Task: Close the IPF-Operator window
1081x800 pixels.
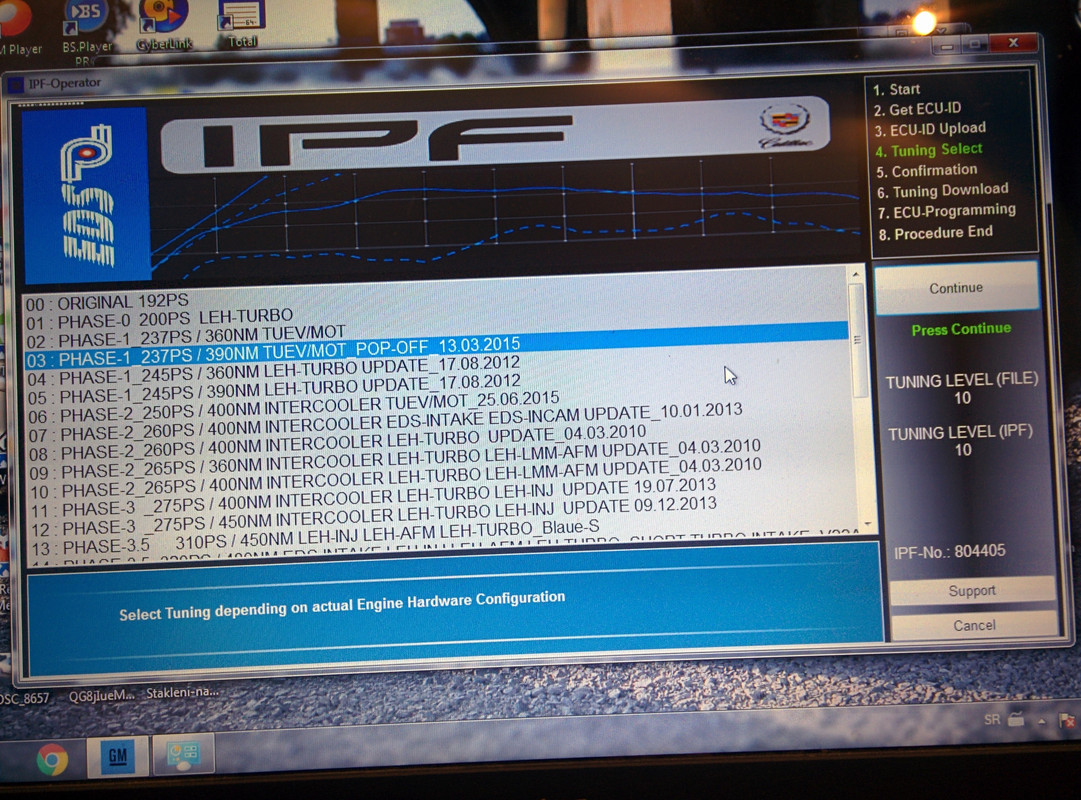Action: point(1013,43)
